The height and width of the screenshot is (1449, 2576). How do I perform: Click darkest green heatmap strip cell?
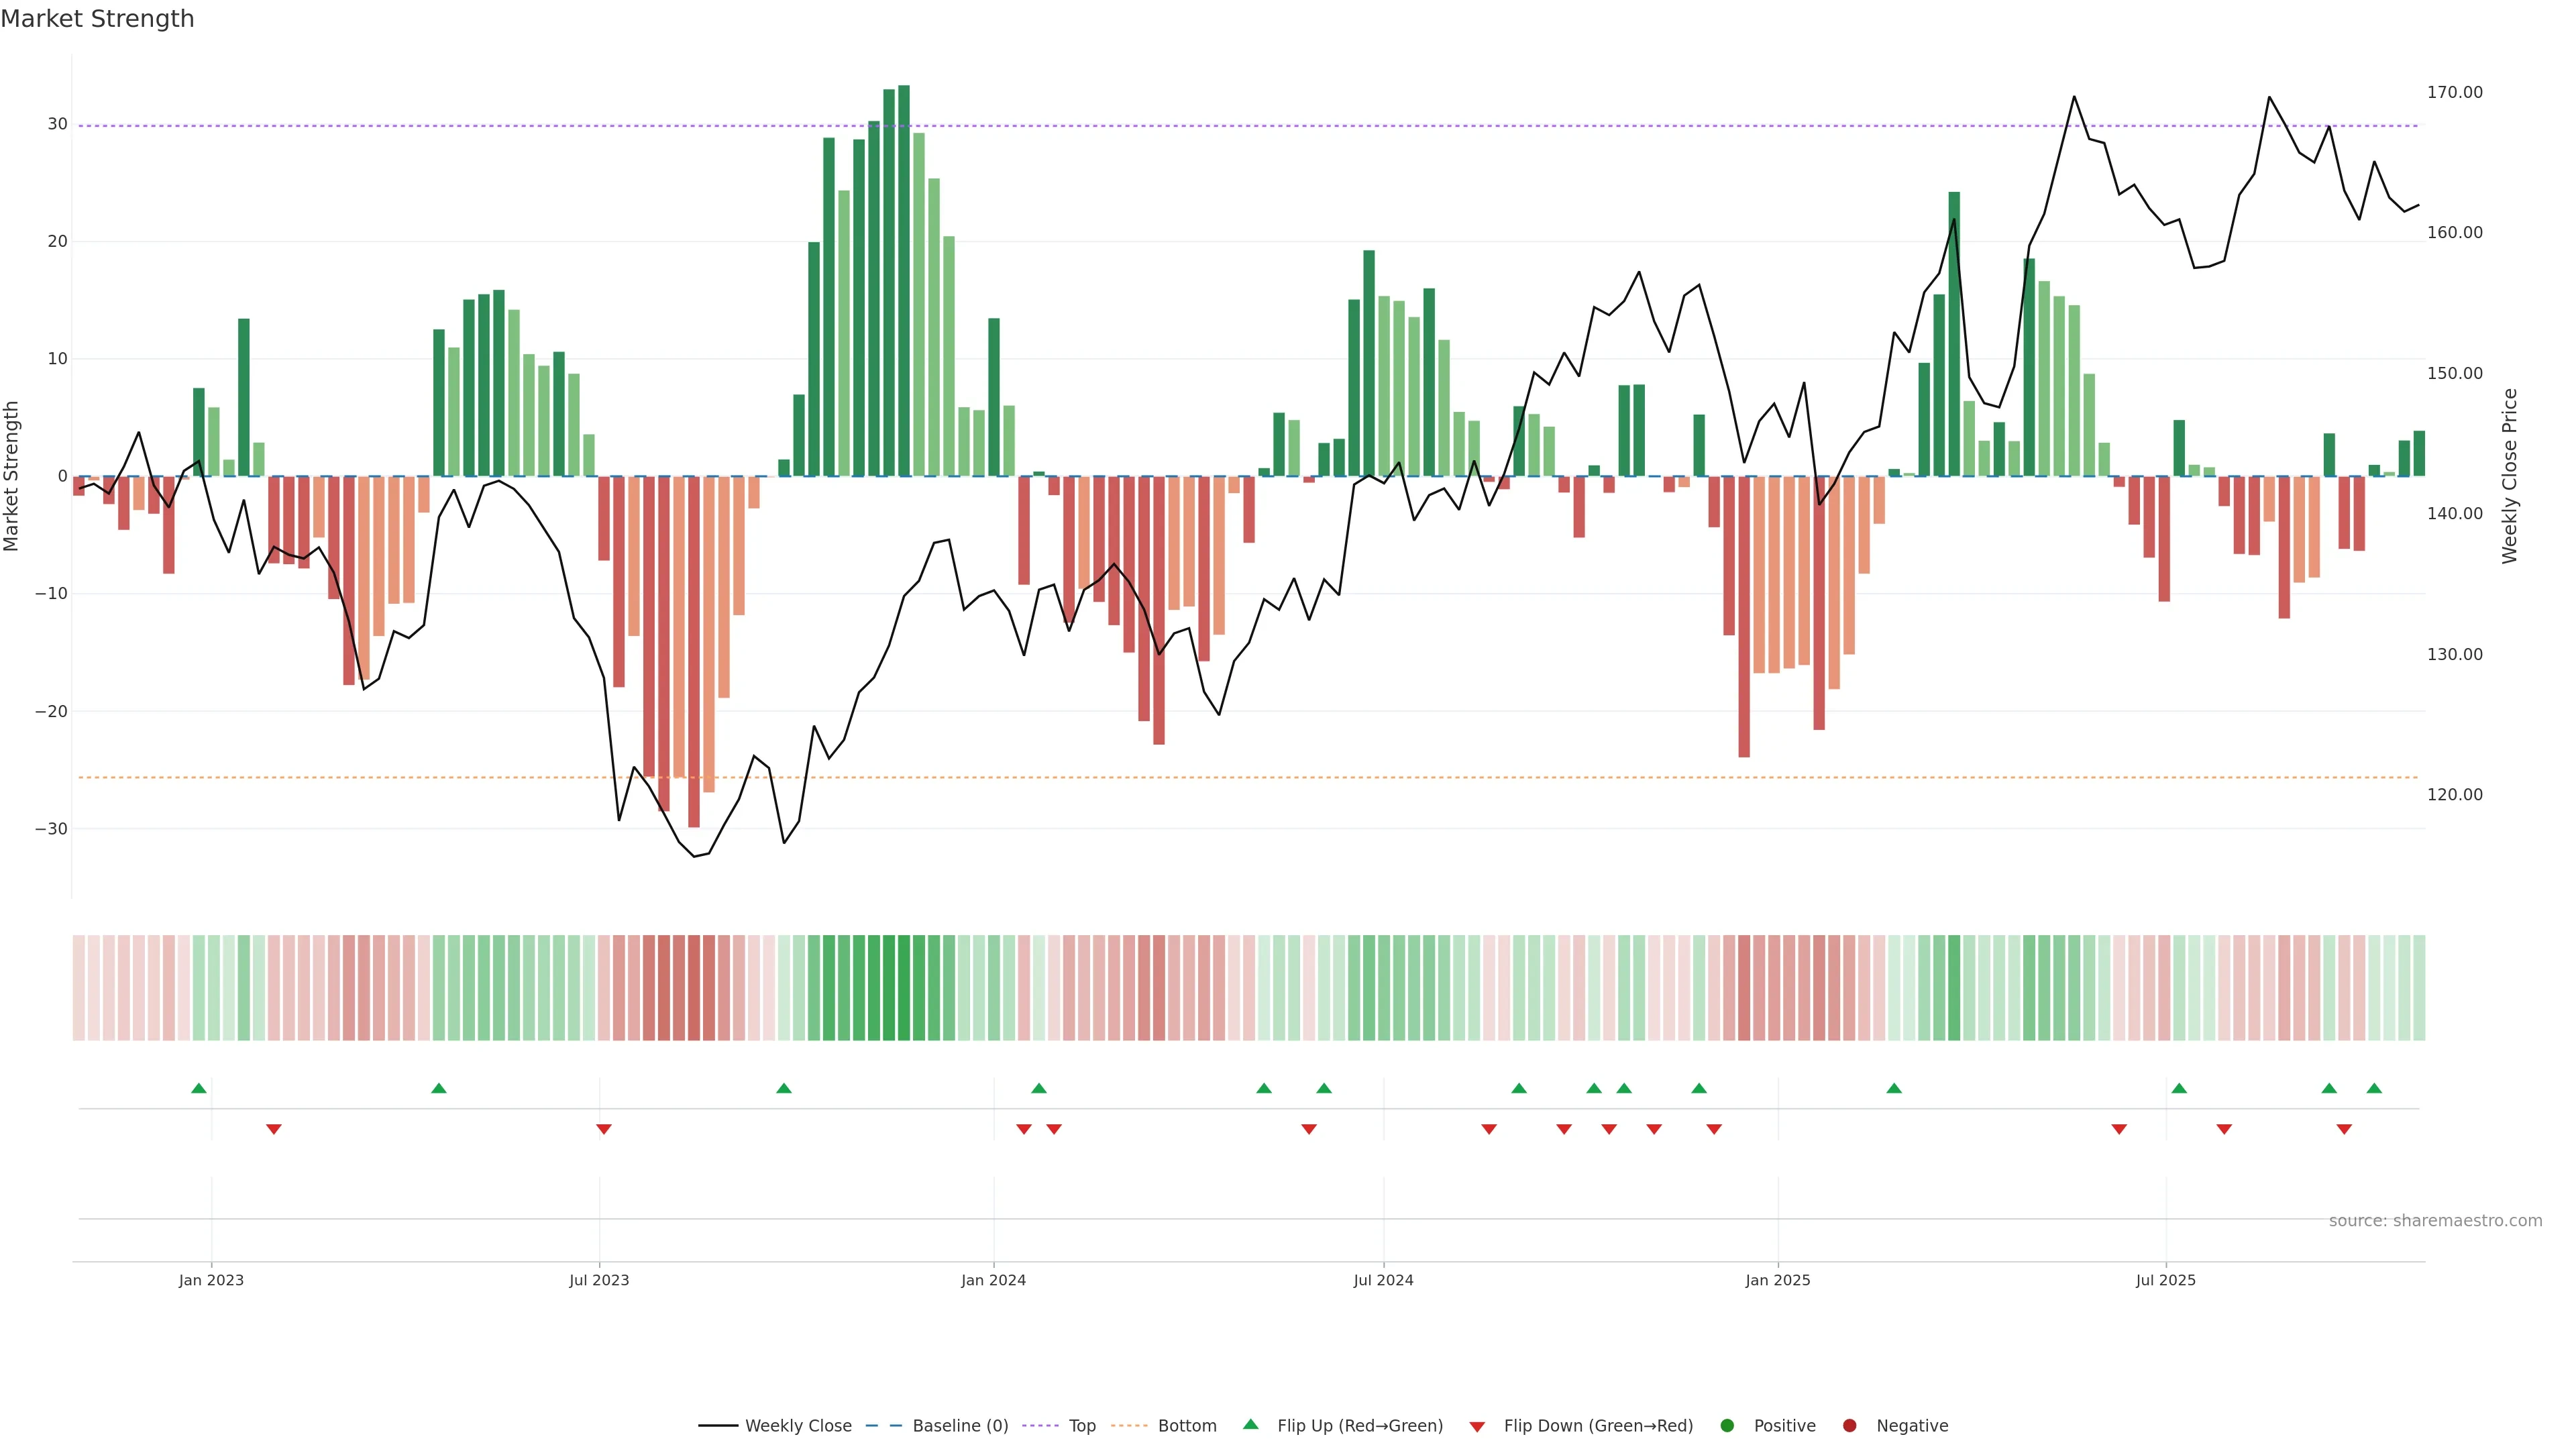[x=904, y=988]
